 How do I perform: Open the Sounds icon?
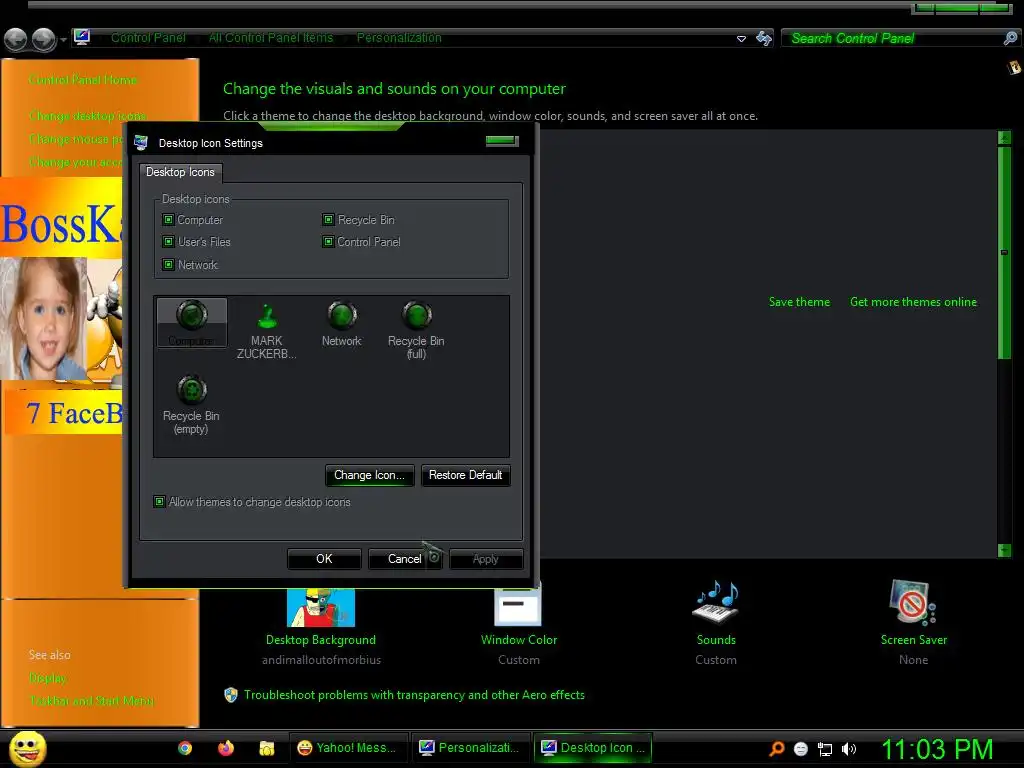tap(716, 602)
